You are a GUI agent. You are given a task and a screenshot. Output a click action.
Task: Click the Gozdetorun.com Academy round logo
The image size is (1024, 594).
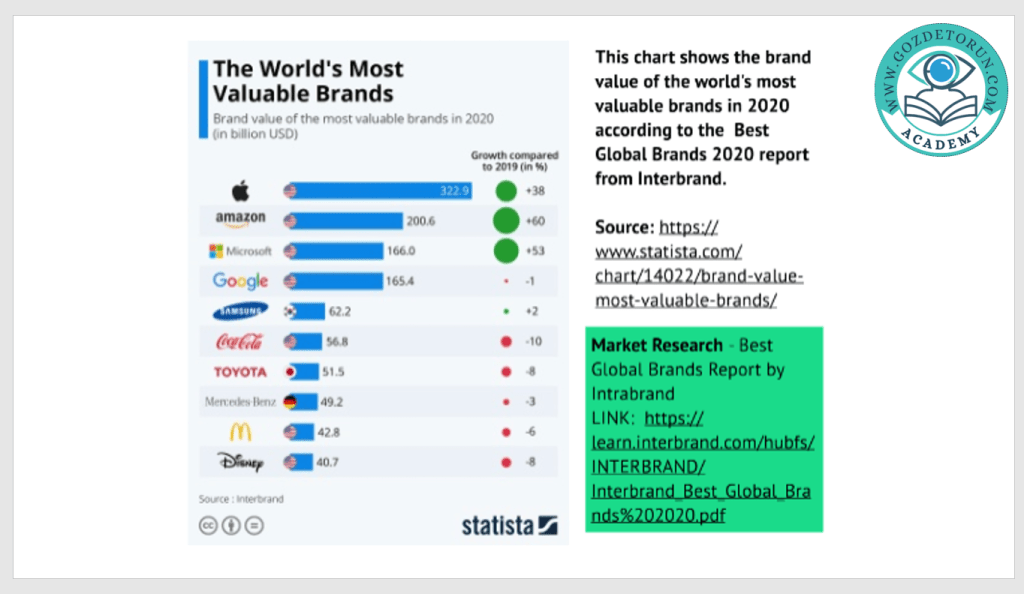point(940,90)
